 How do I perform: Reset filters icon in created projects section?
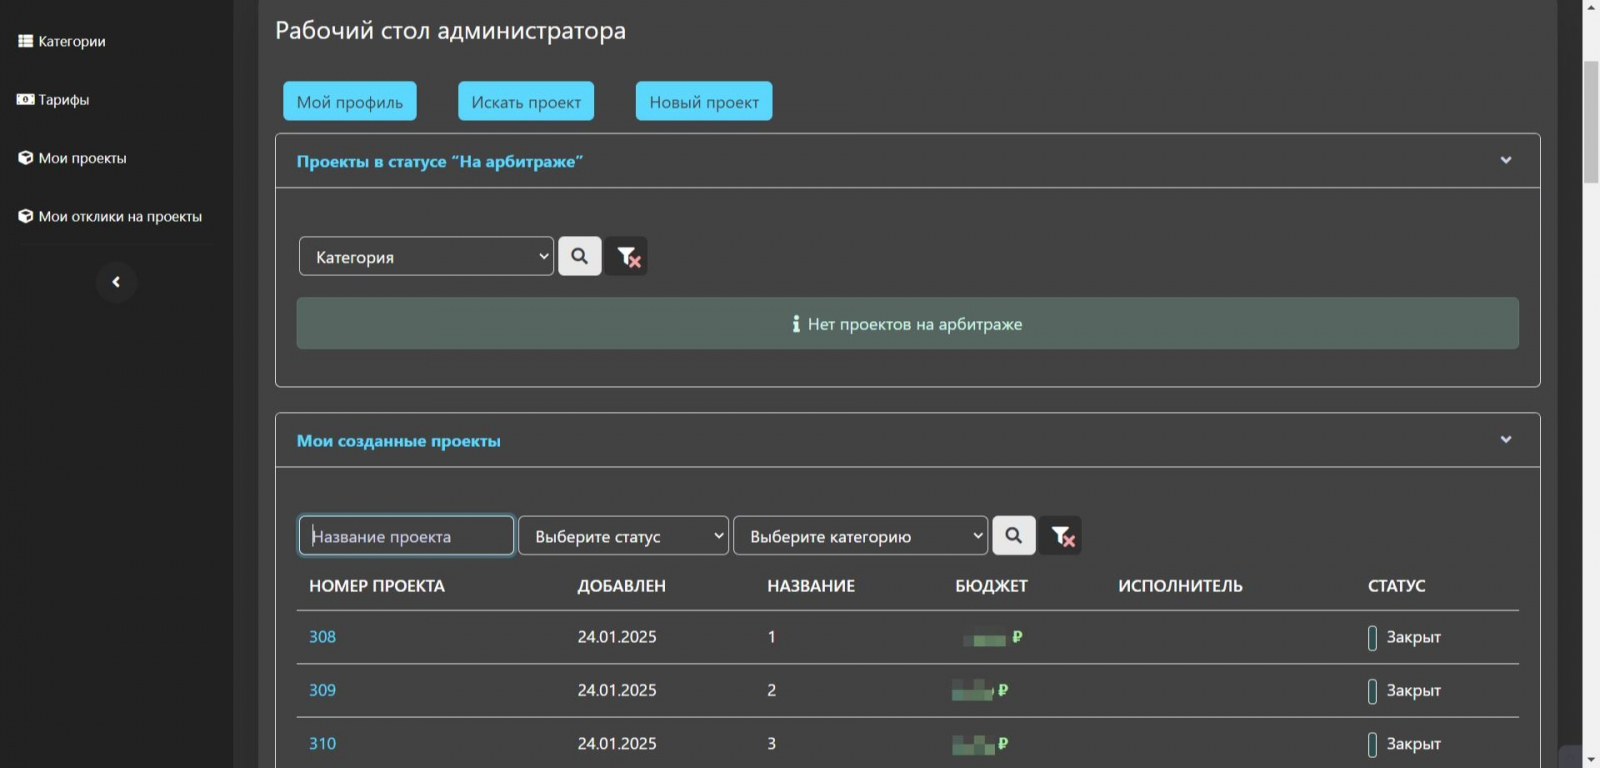[1061, 536]
